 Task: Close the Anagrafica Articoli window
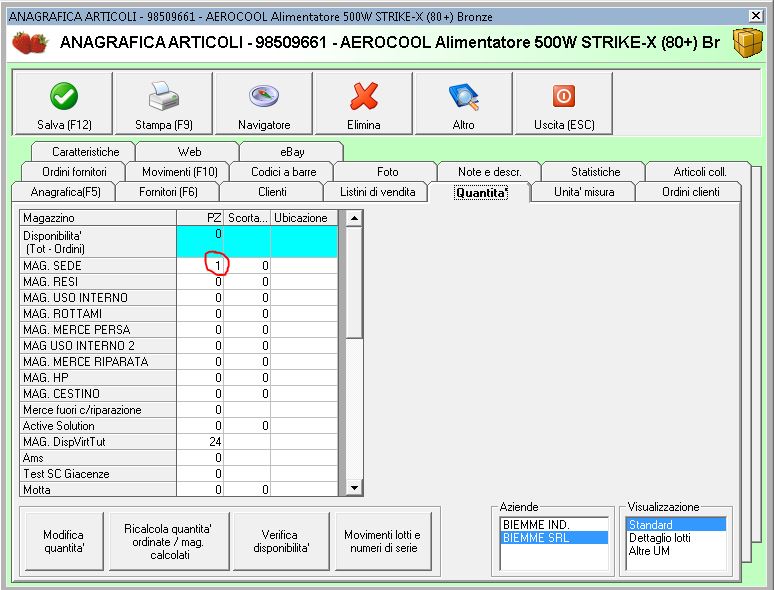point(755,16)
